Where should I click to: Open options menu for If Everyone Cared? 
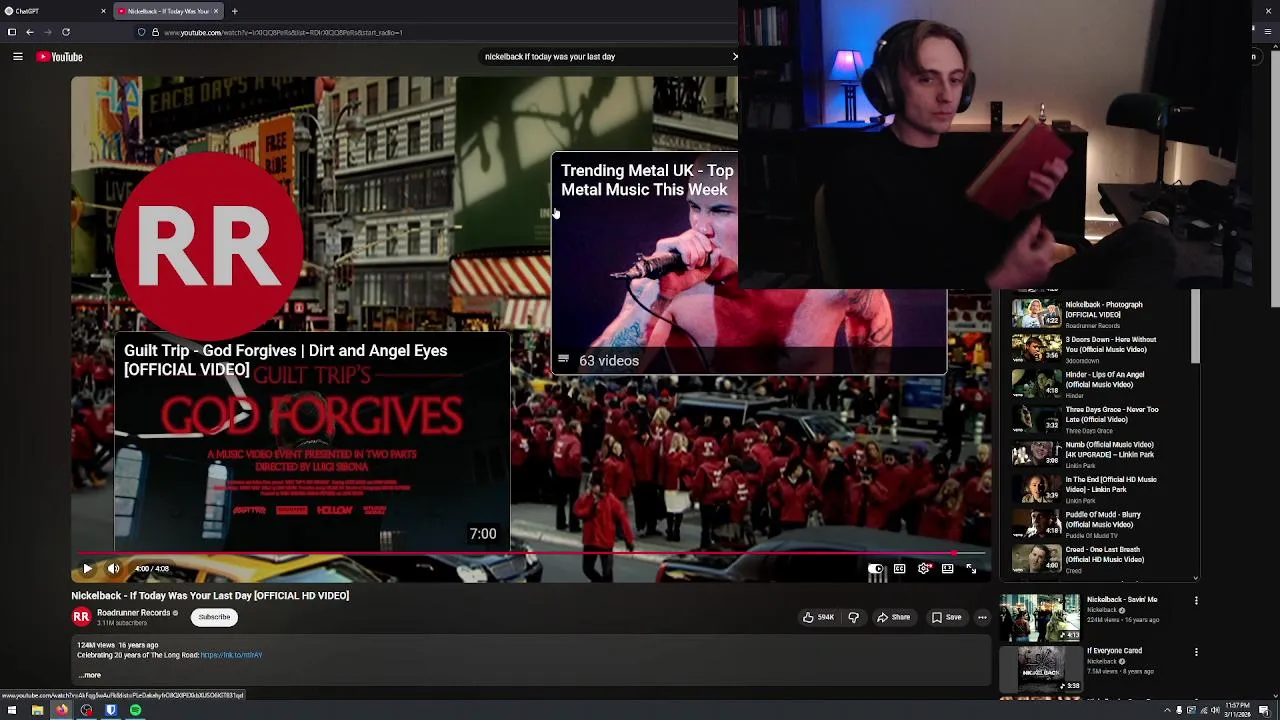[x=1196, y=652]
